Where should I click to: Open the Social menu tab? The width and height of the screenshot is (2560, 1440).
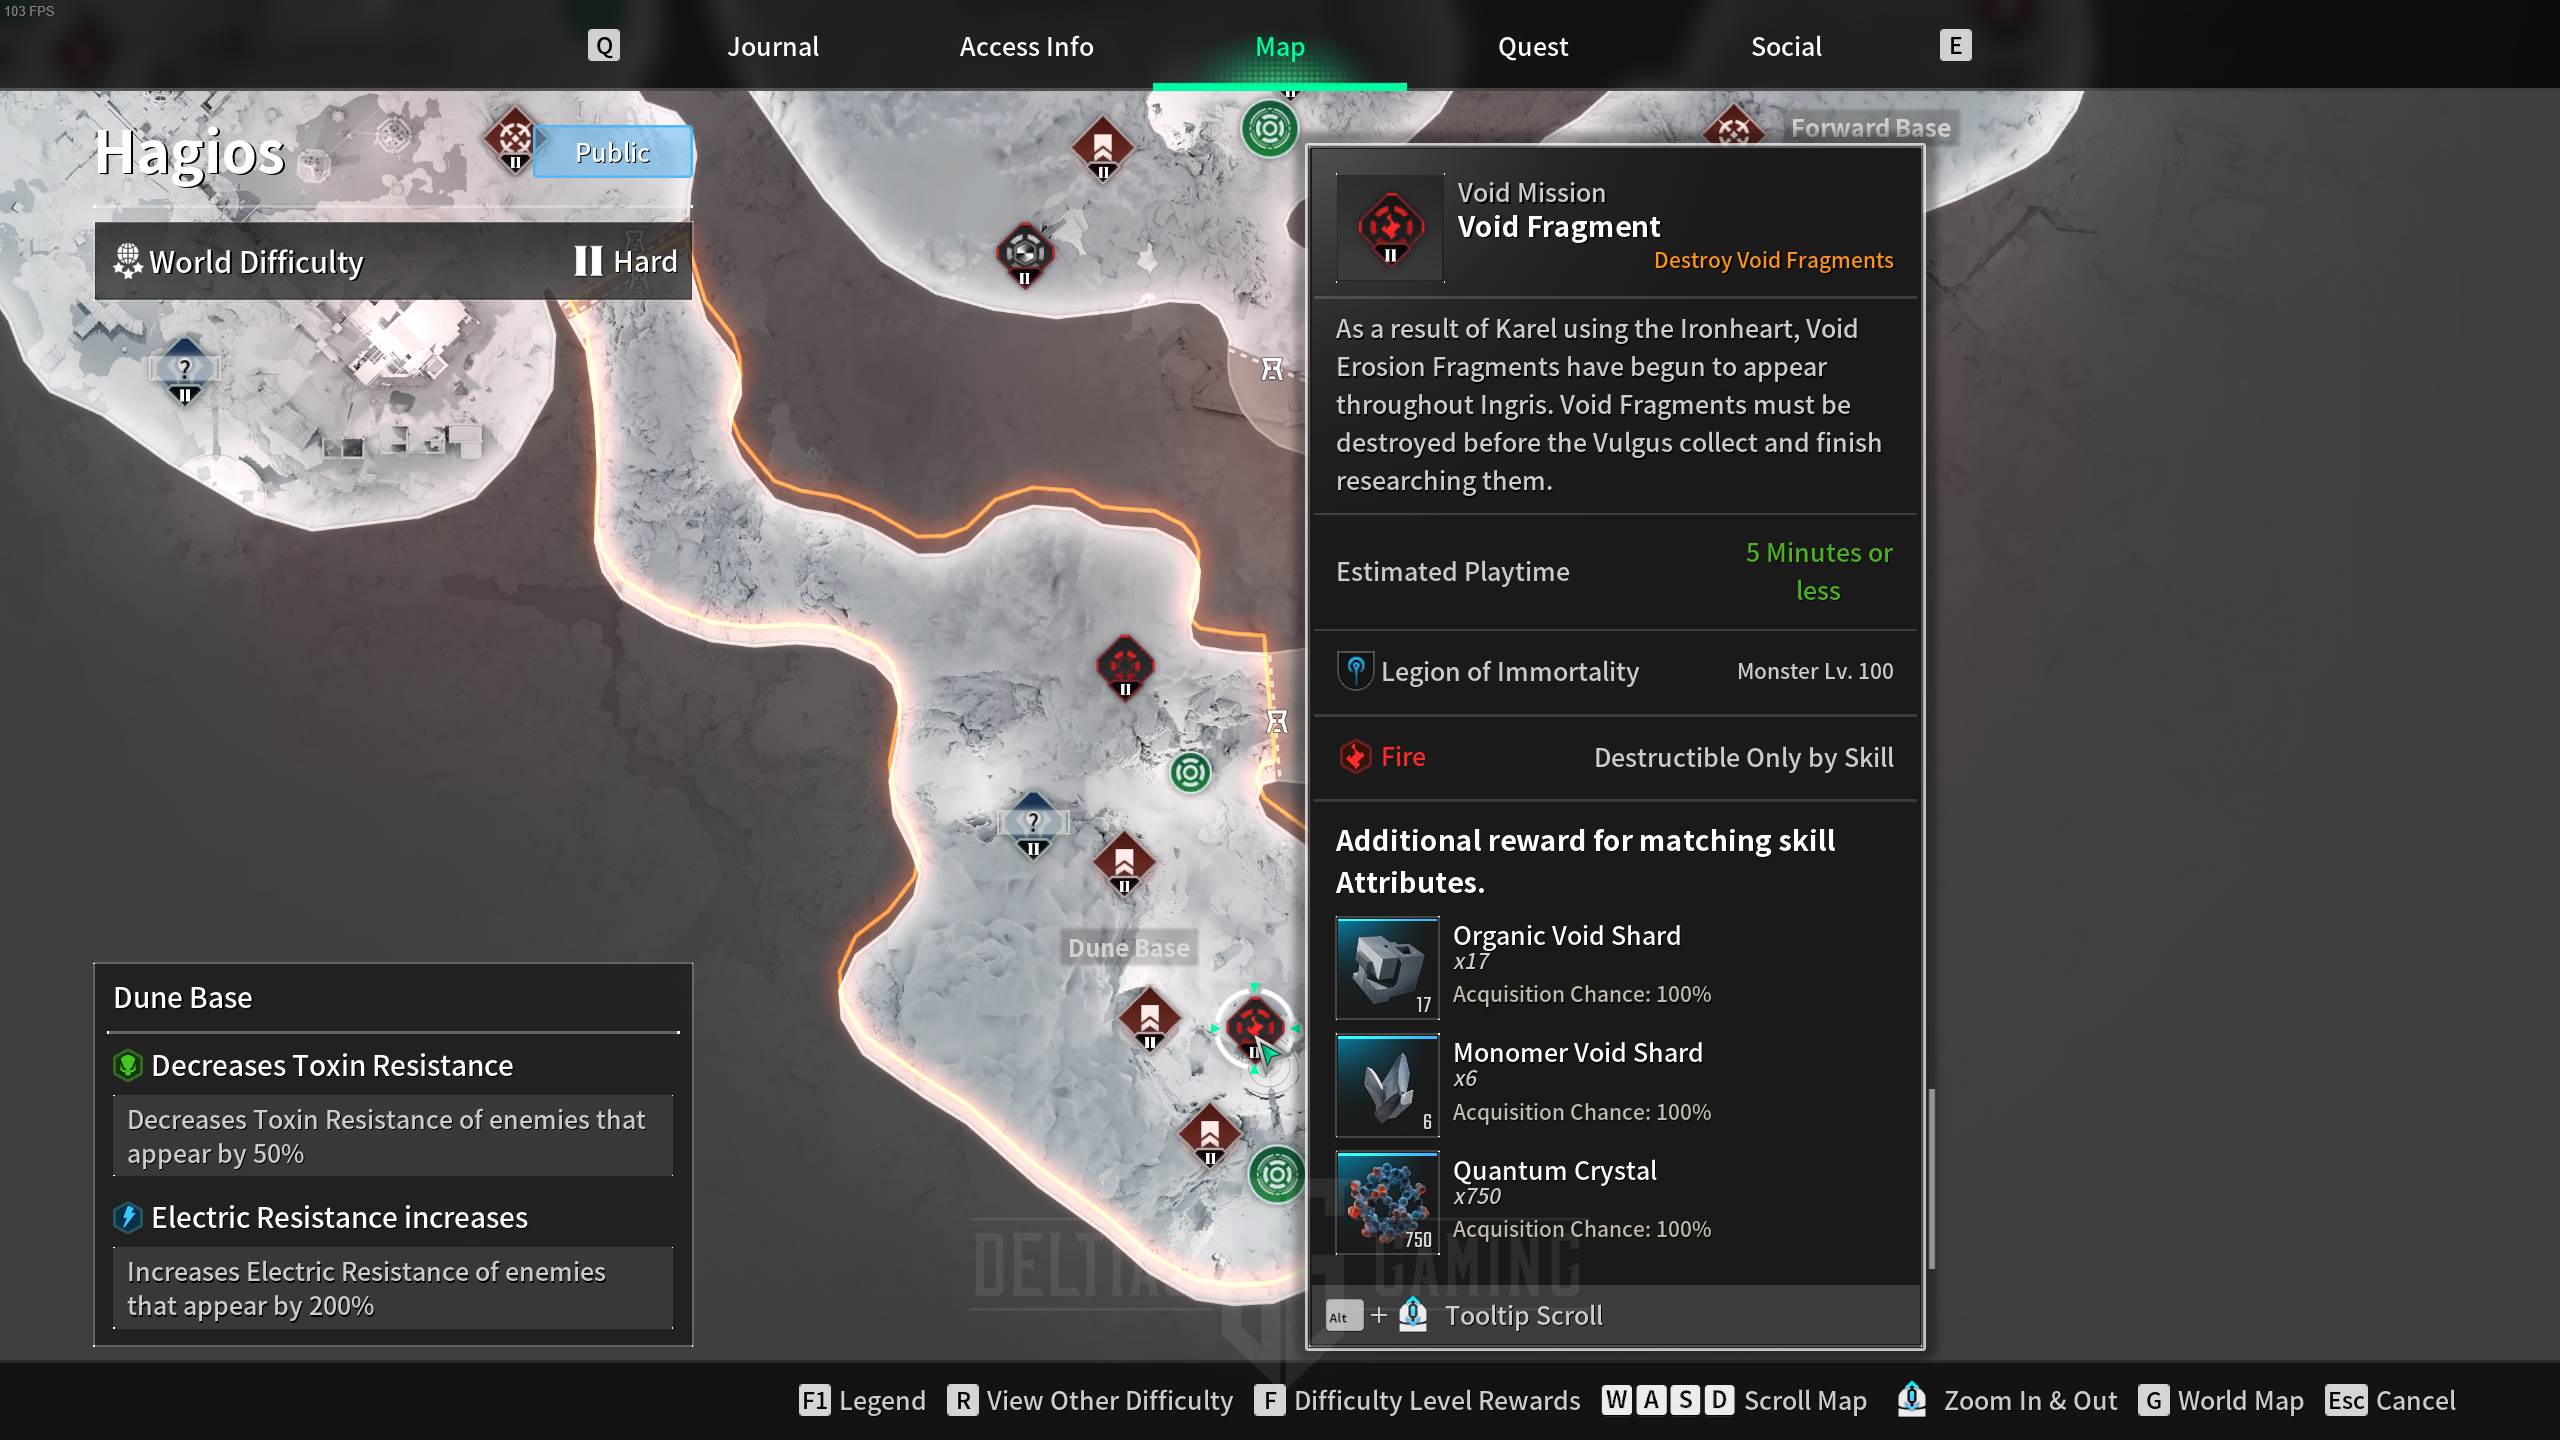(1786, 46)
